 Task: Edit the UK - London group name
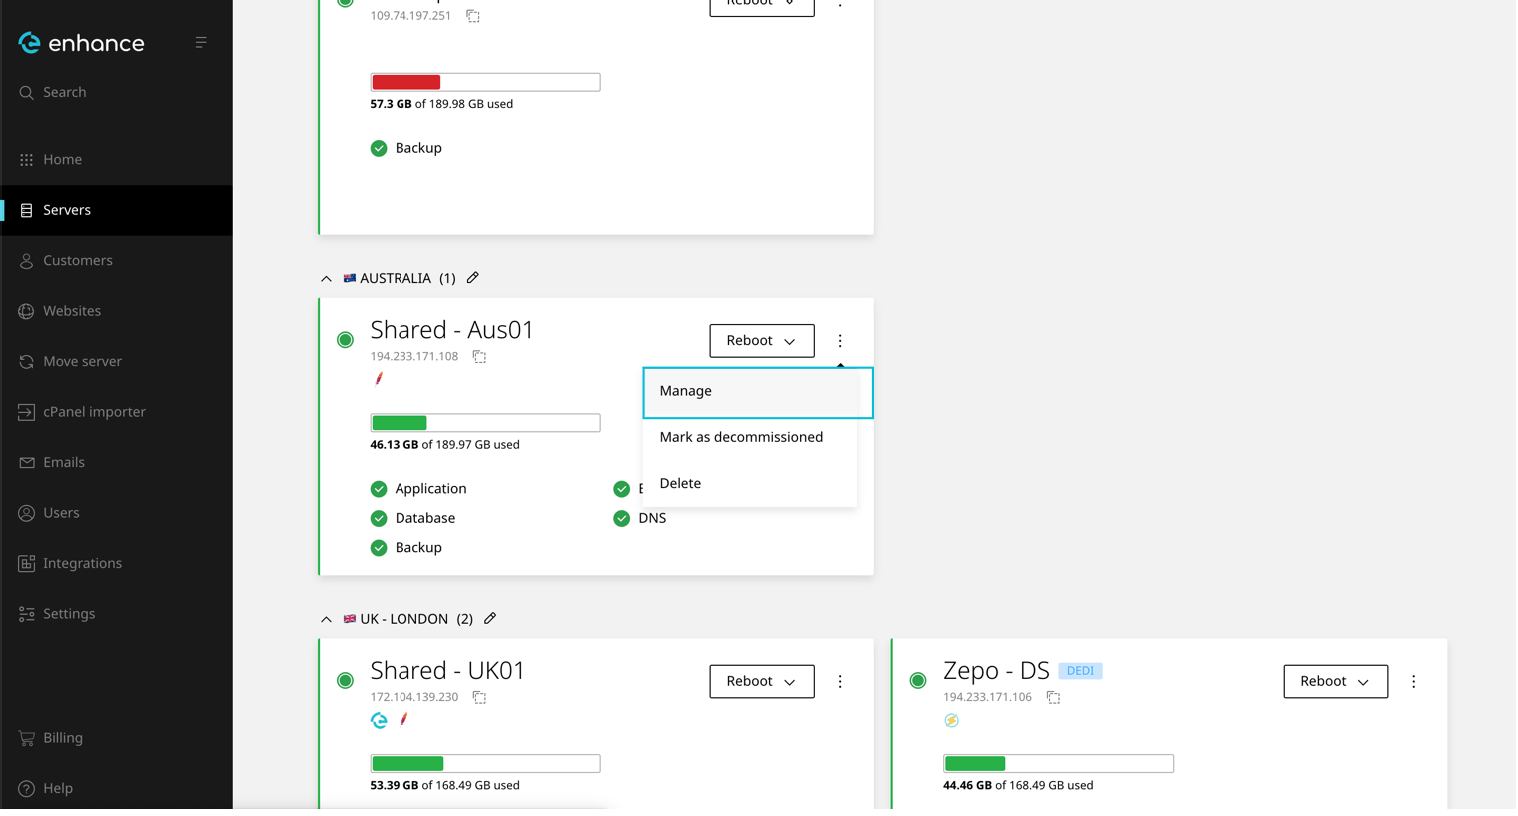(490, 619)
